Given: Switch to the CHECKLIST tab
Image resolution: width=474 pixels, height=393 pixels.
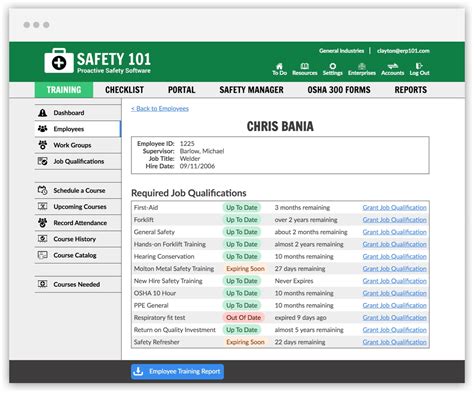Looking at the screenshot, I should tap(124, 90).
